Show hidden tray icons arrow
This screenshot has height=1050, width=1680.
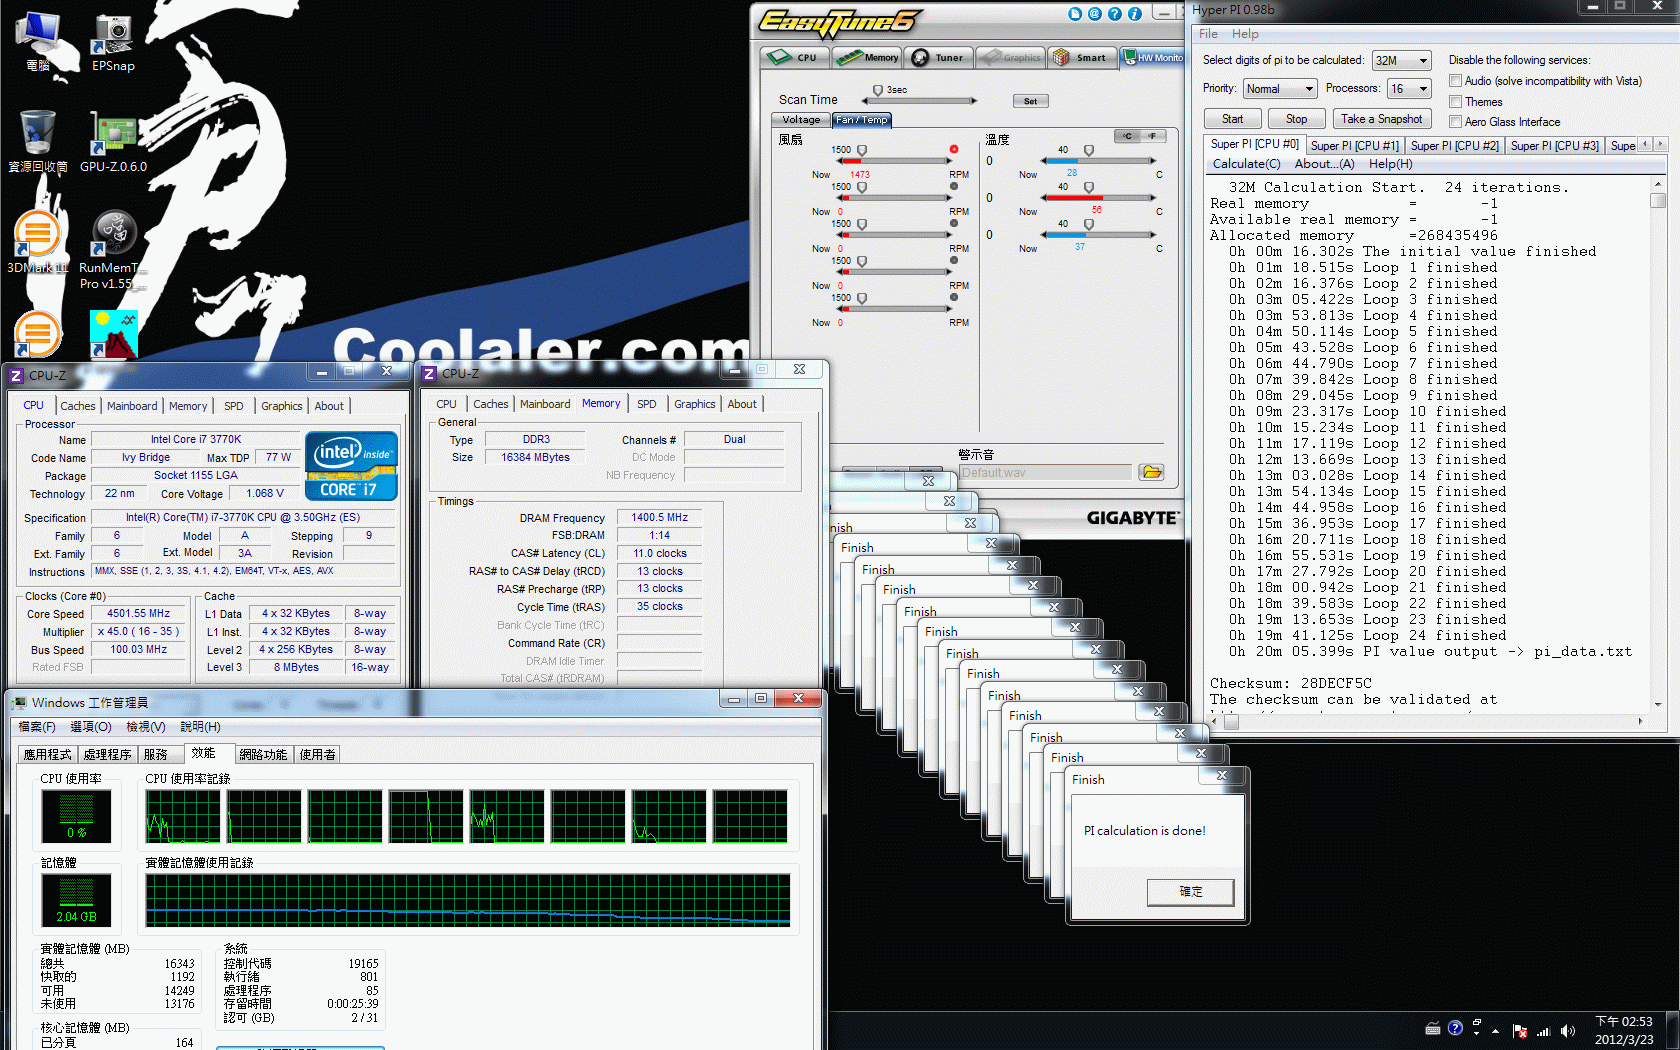click(1495, 1030)
